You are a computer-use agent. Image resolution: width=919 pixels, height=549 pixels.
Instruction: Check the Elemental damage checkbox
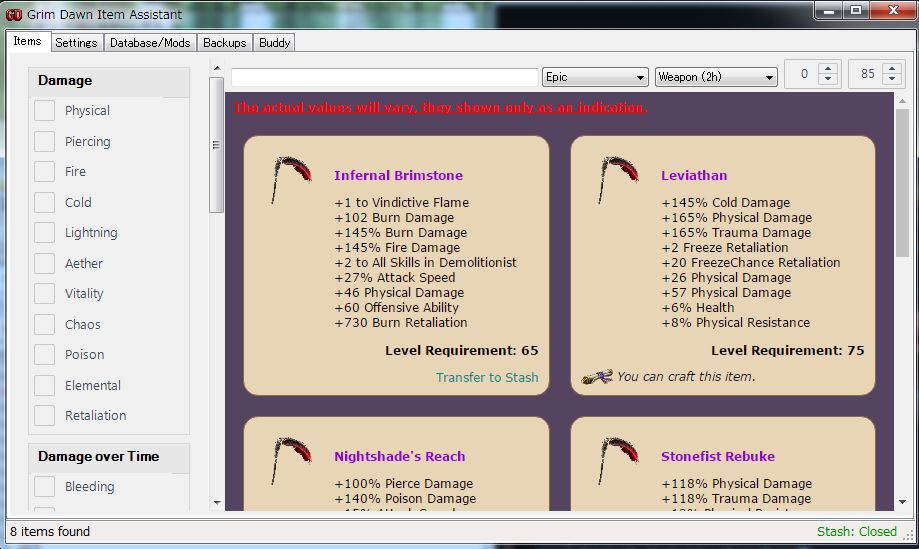[x=45, y=385]
